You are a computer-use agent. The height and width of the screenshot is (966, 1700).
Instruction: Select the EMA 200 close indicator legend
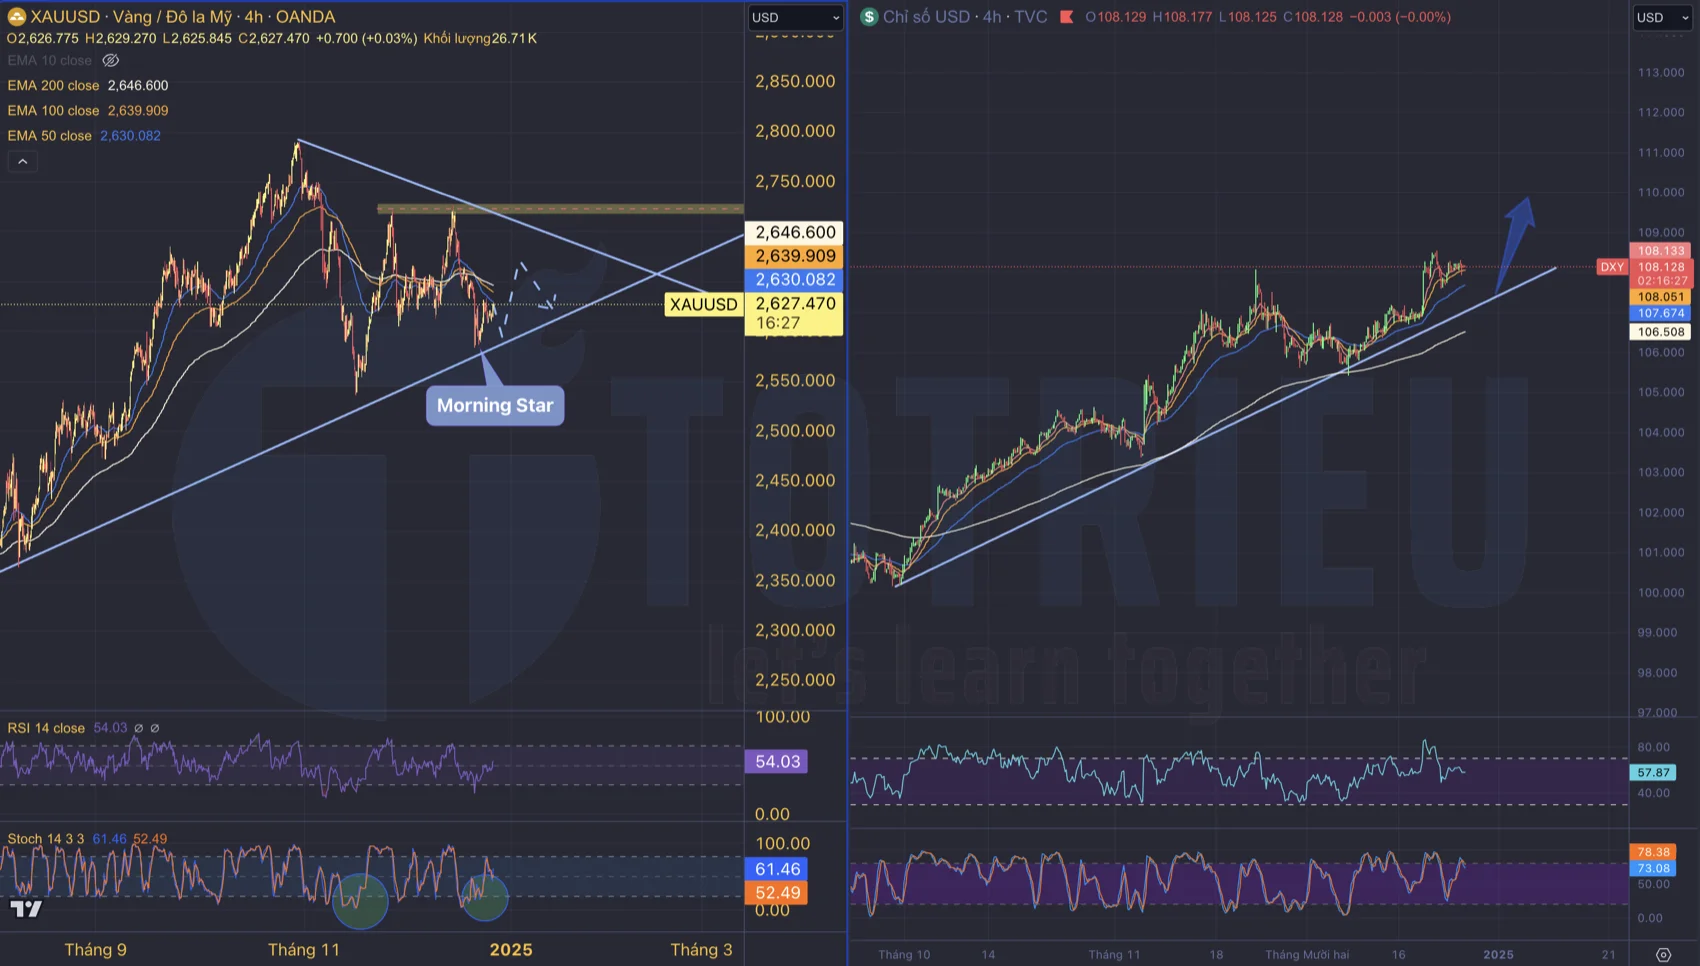(53, 86)
